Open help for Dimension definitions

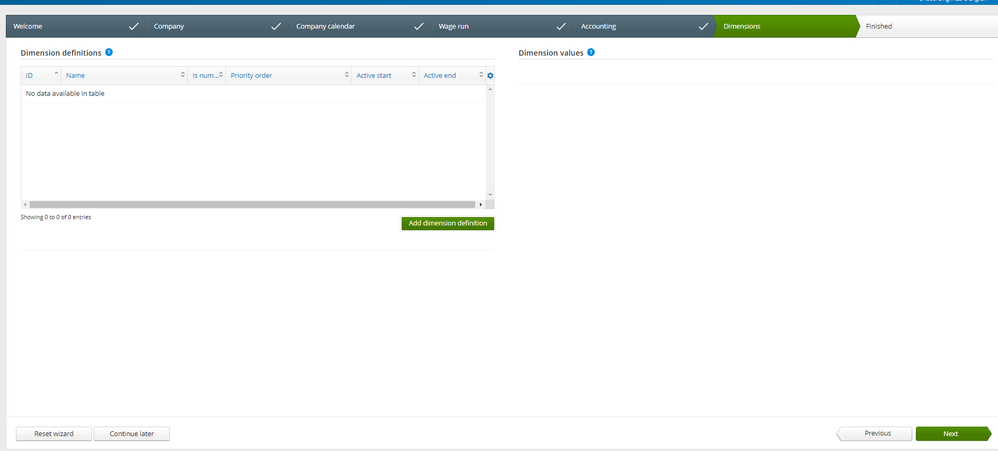(x=109, y=52)
